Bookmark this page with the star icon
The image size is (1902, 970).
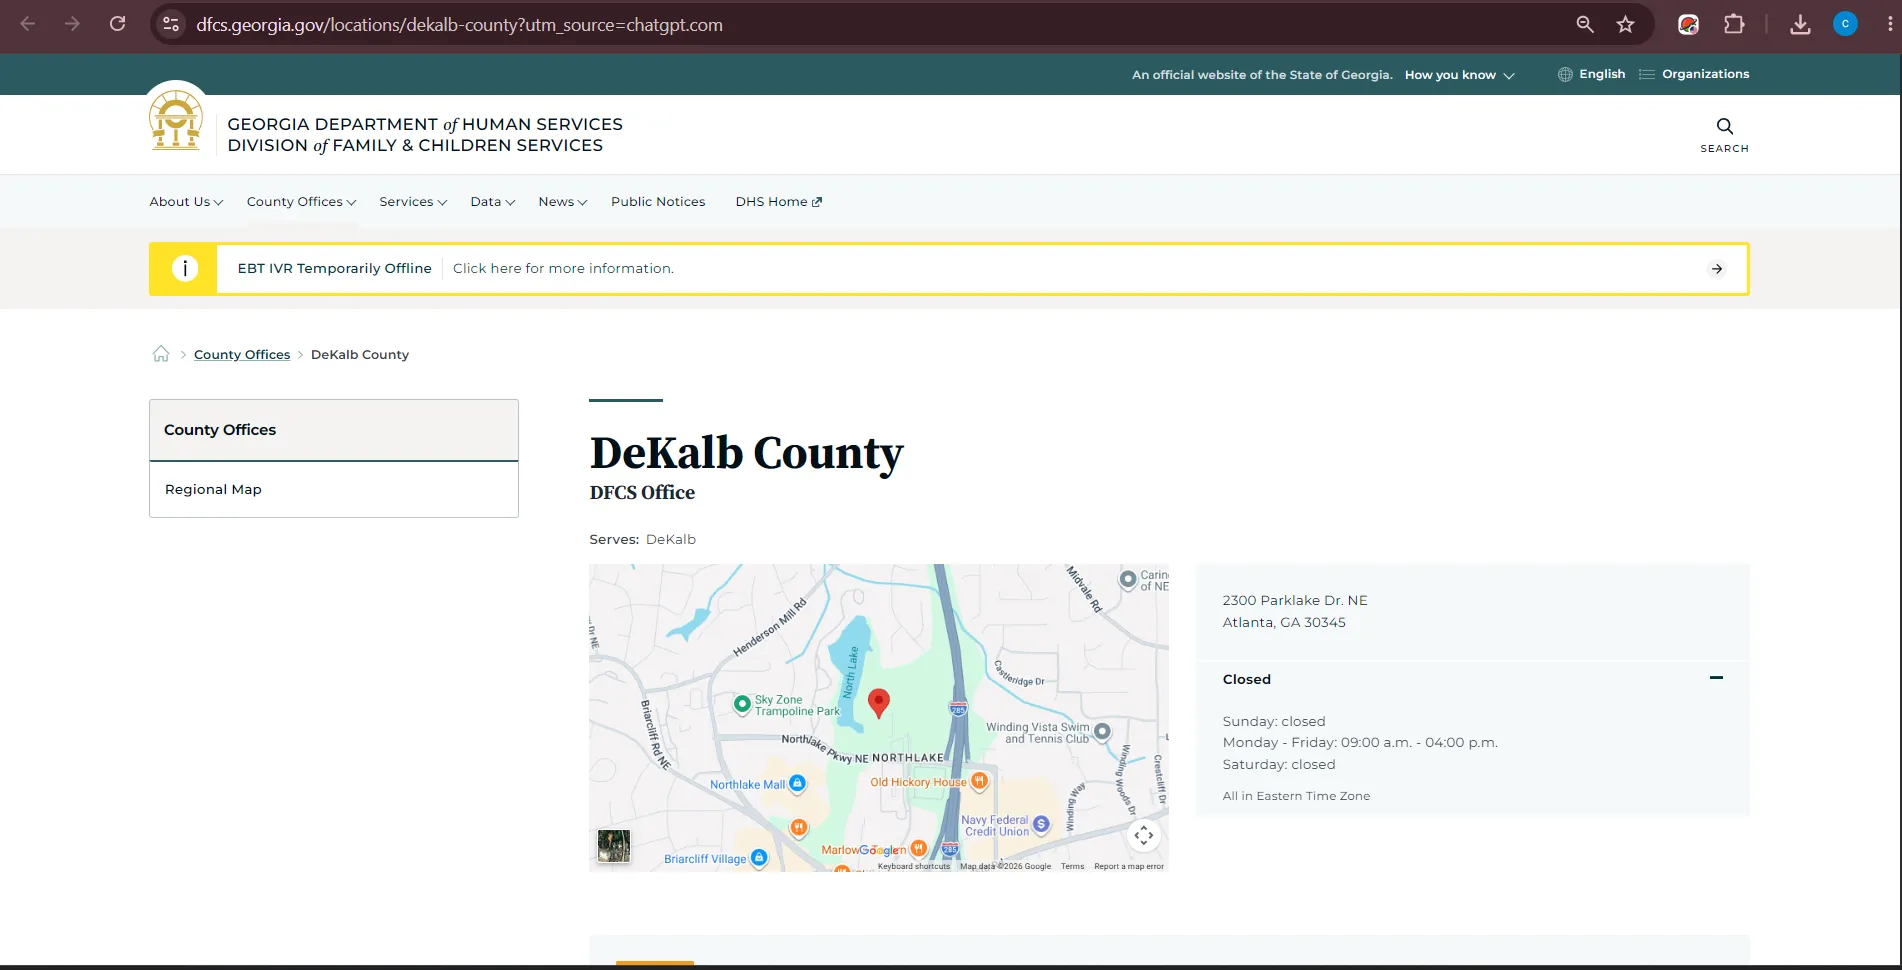1626,24
